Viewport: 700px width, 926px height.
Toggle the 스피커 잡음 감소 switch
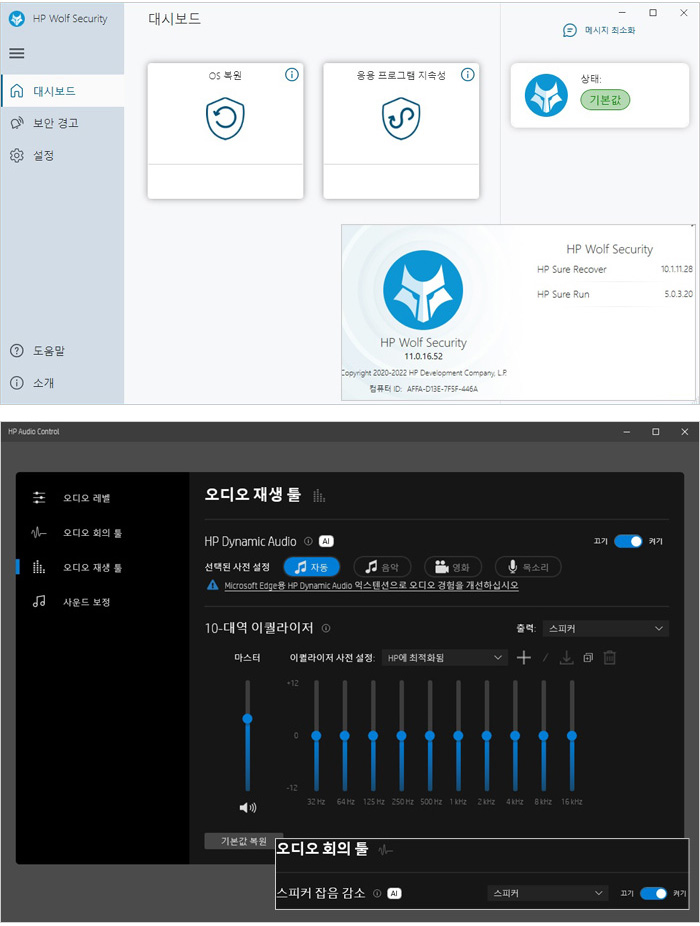click(x=653, y=894)
